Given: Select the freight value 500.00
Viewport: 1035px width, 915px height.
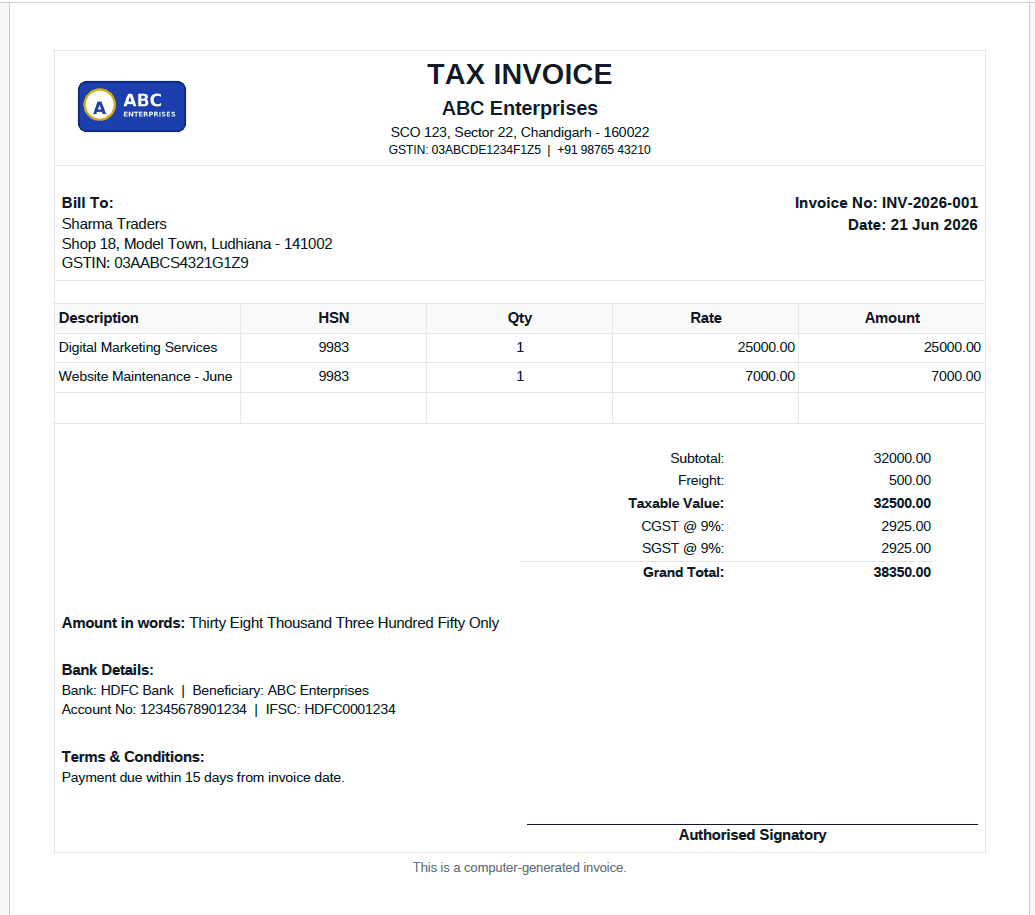Looking at the screenshot, I should pos(910,481).
